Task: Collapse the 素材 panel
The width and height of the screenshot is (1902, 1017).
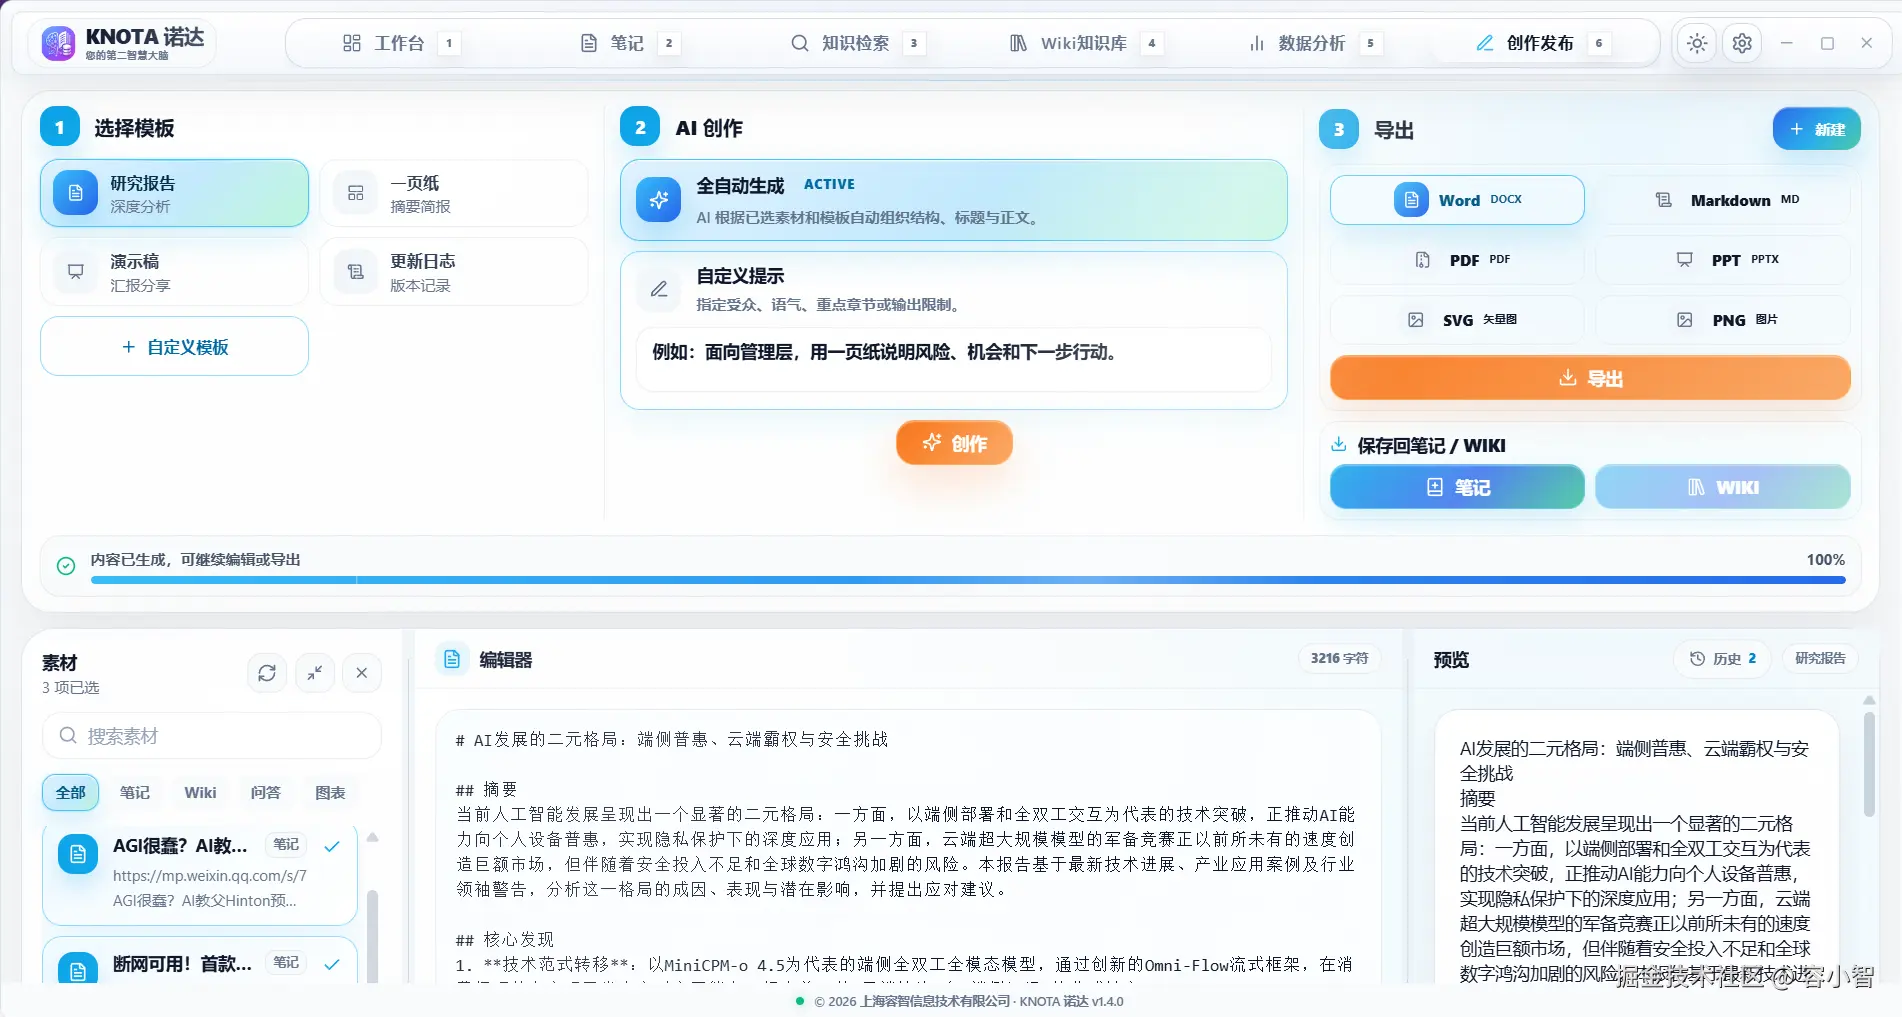Action: click(x=314, y=673)
